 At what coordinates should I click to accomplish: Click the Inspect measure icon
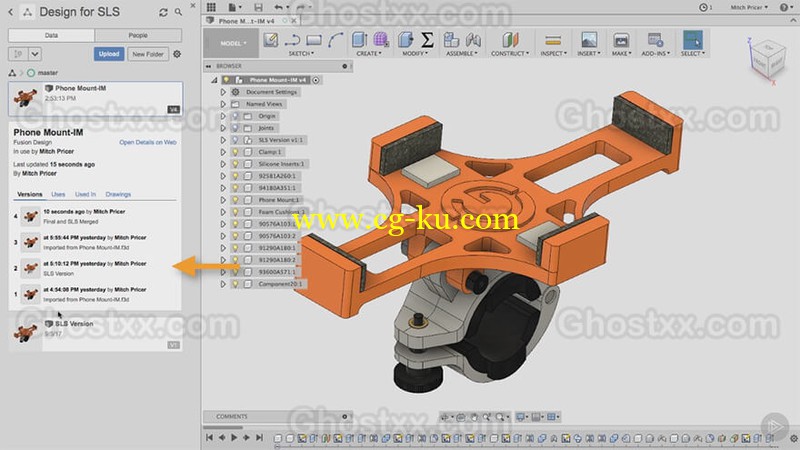click(x=553, y=40)
